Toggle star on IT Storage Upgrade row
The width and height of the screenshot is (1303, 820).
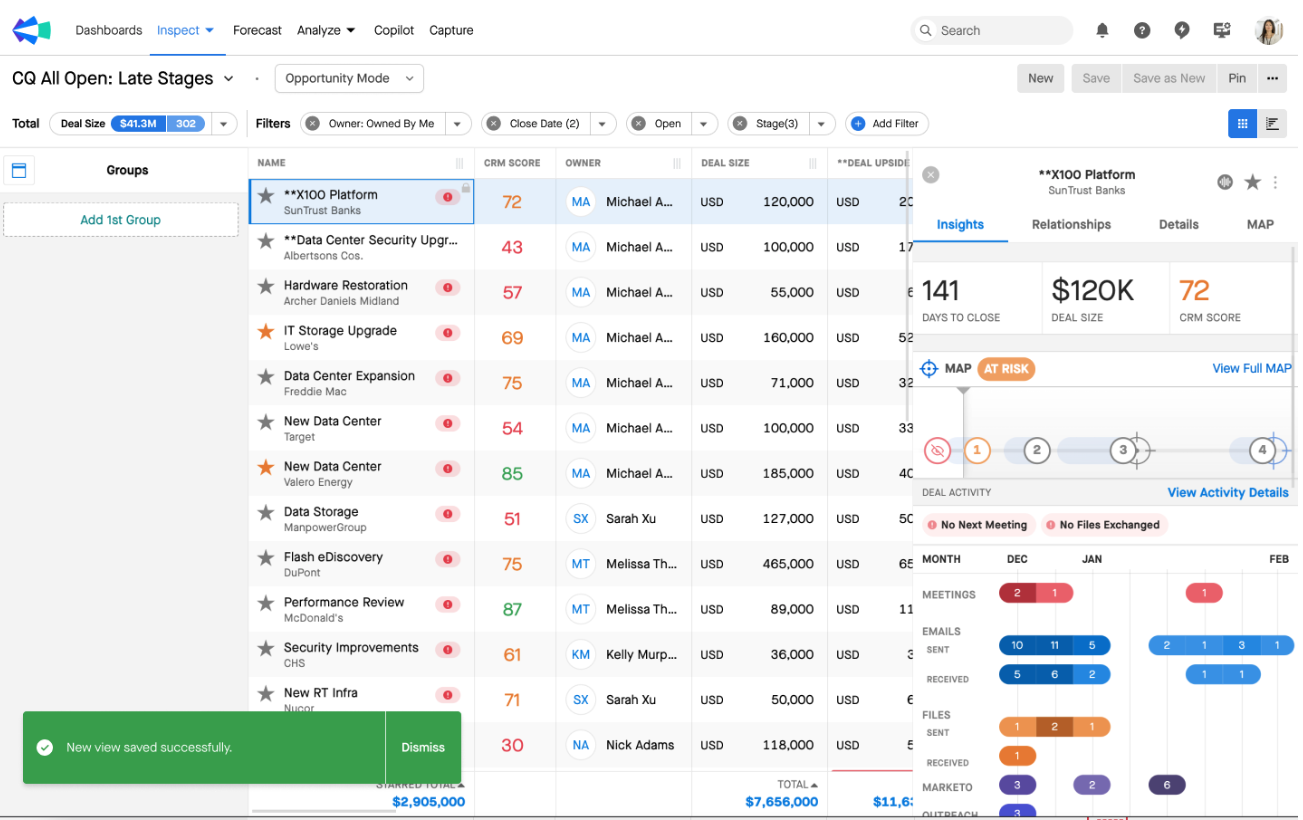pos(266,331)
